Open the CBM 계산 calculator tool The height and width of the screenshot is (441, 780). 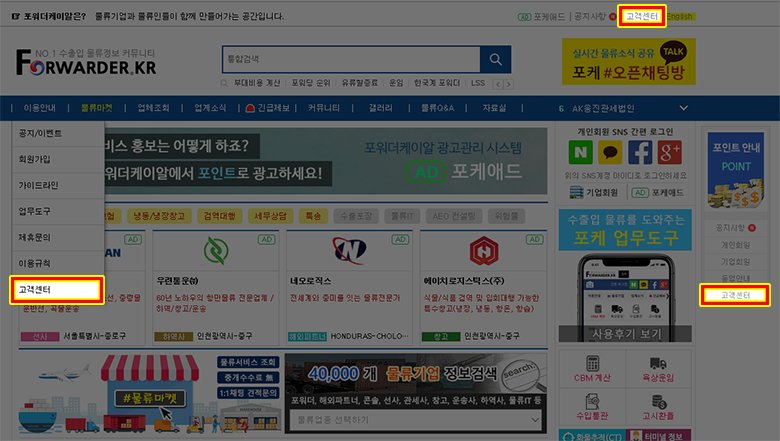coord(592,368)
